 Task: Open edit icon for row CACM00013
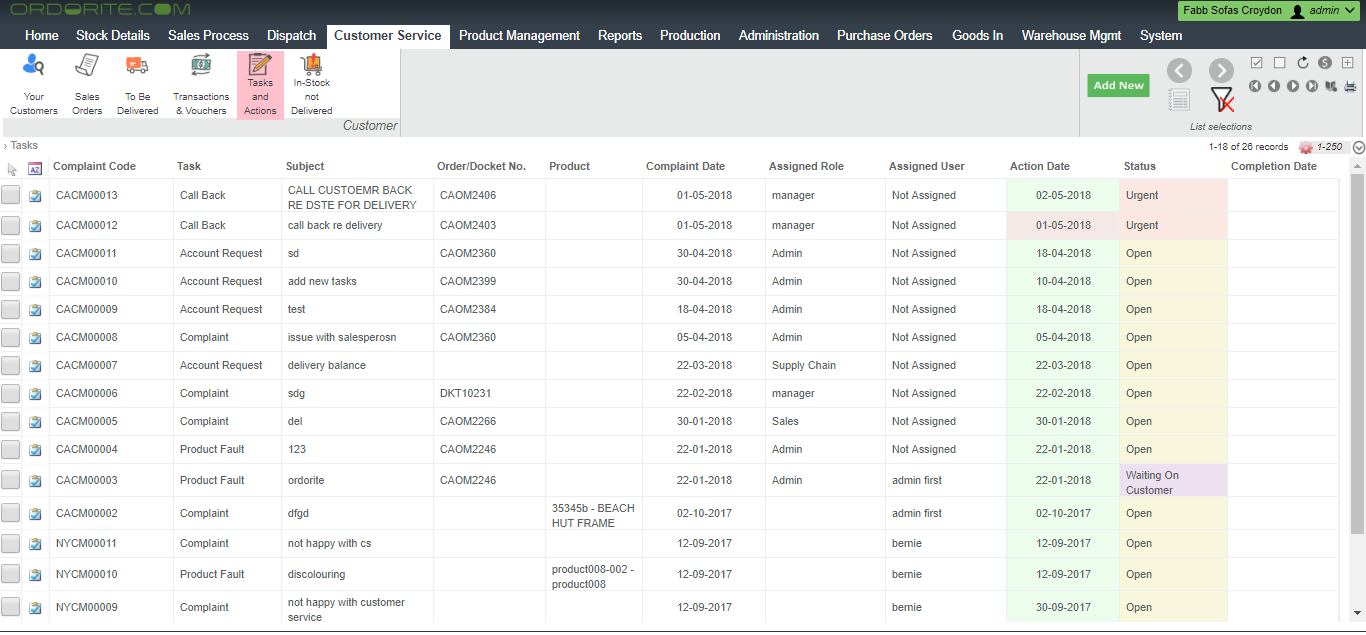[x=35, y=197]
